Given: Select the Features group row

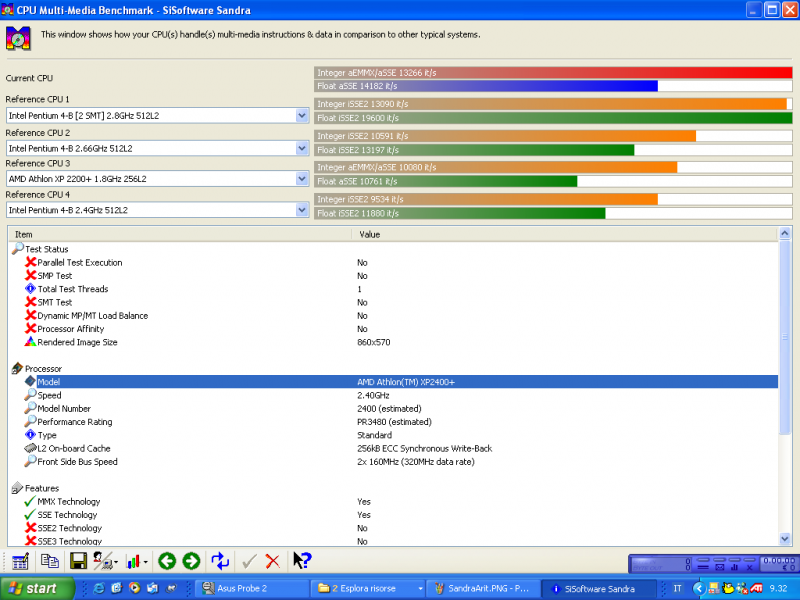Looking at the screenshot, I should tap(393, 488).
